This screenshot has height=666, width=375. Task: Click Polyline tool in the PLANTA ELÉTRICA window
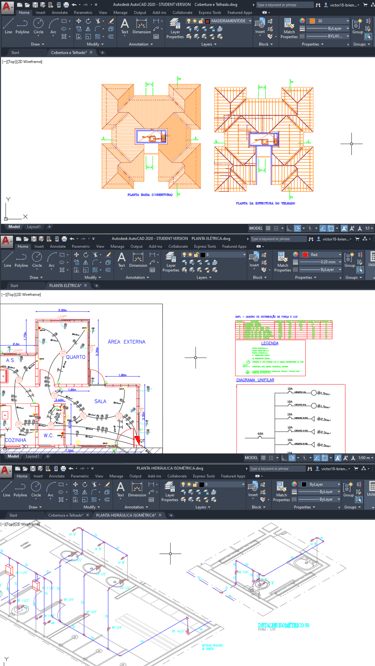(x=21, y=259)
